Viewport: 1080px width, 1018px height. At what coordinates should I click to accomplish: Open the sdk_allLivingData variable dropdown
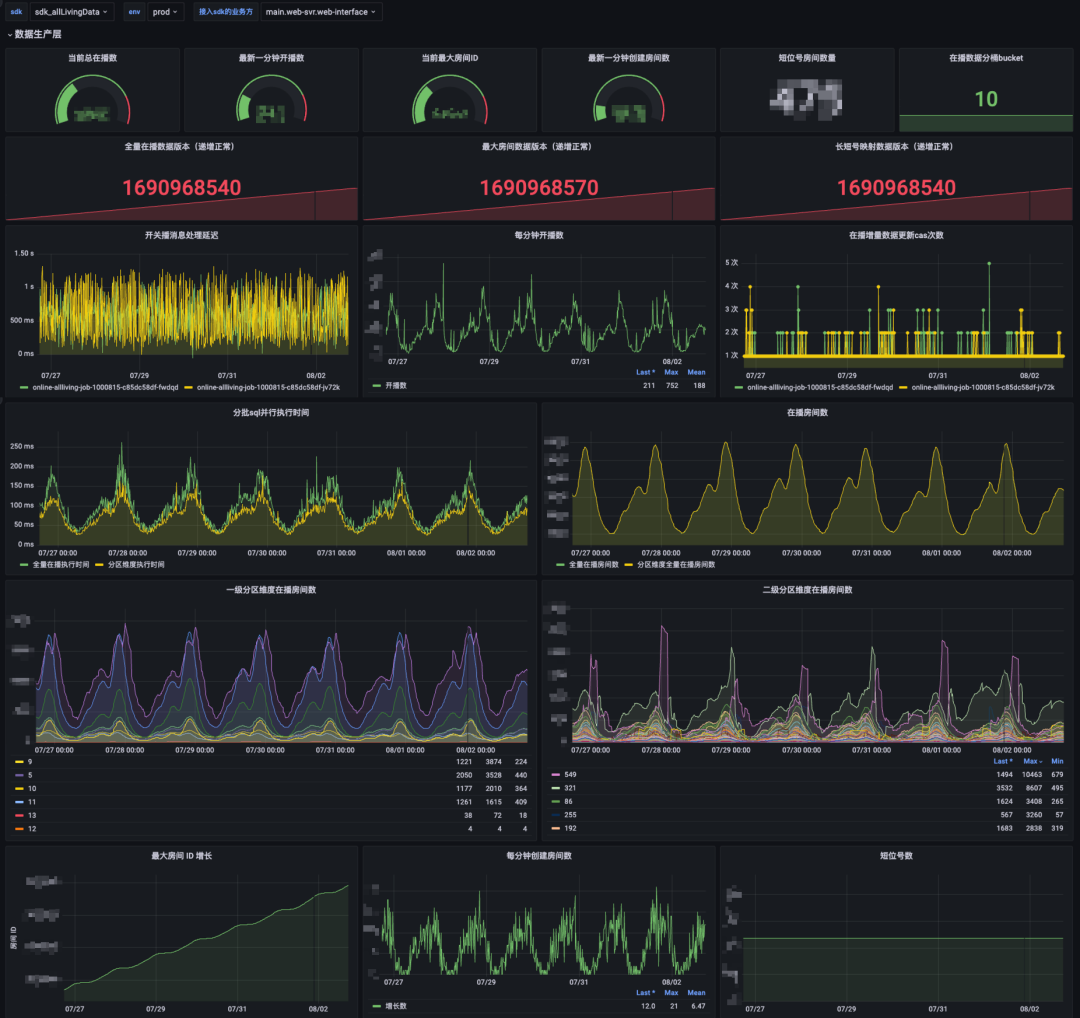click(72, 12)
